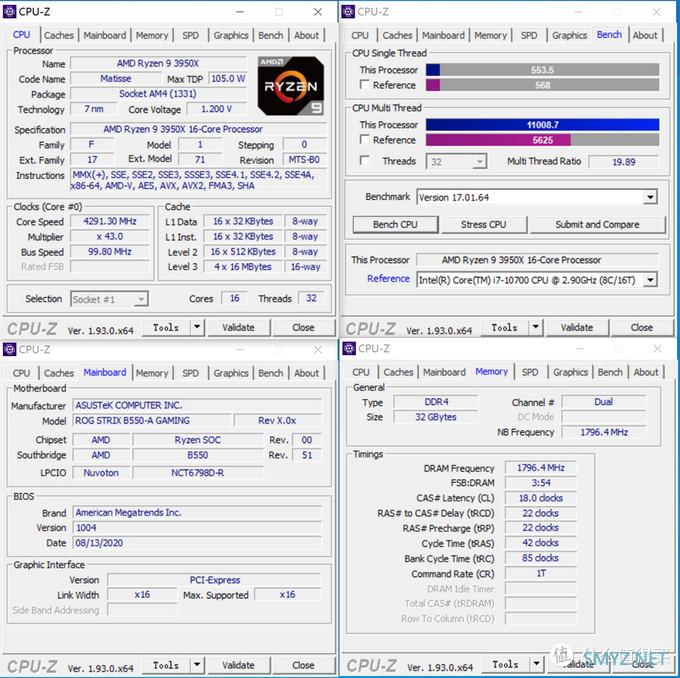This screenshot has width=680, height=678.
Task: Click multi thread Reference bar 5625
Action: (x=543, y=140)
